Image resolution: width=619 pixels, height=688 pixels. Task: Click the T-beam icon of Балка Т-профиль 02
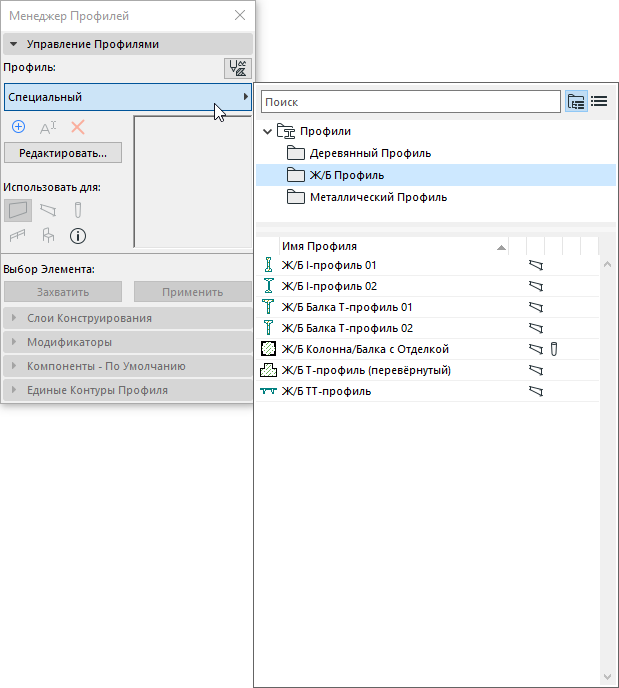click(x=268, y=328)
